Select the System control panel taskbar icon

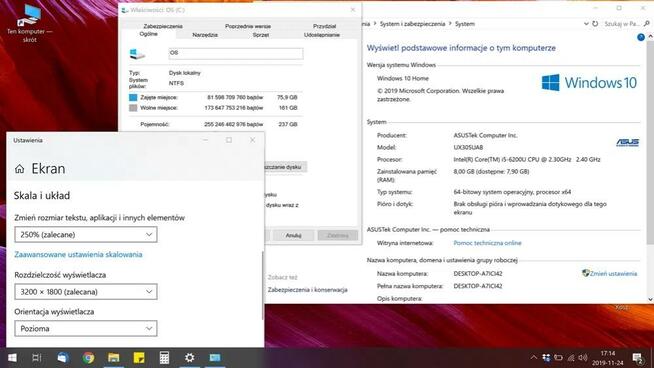pyautogui.click(x=215, y=358)
